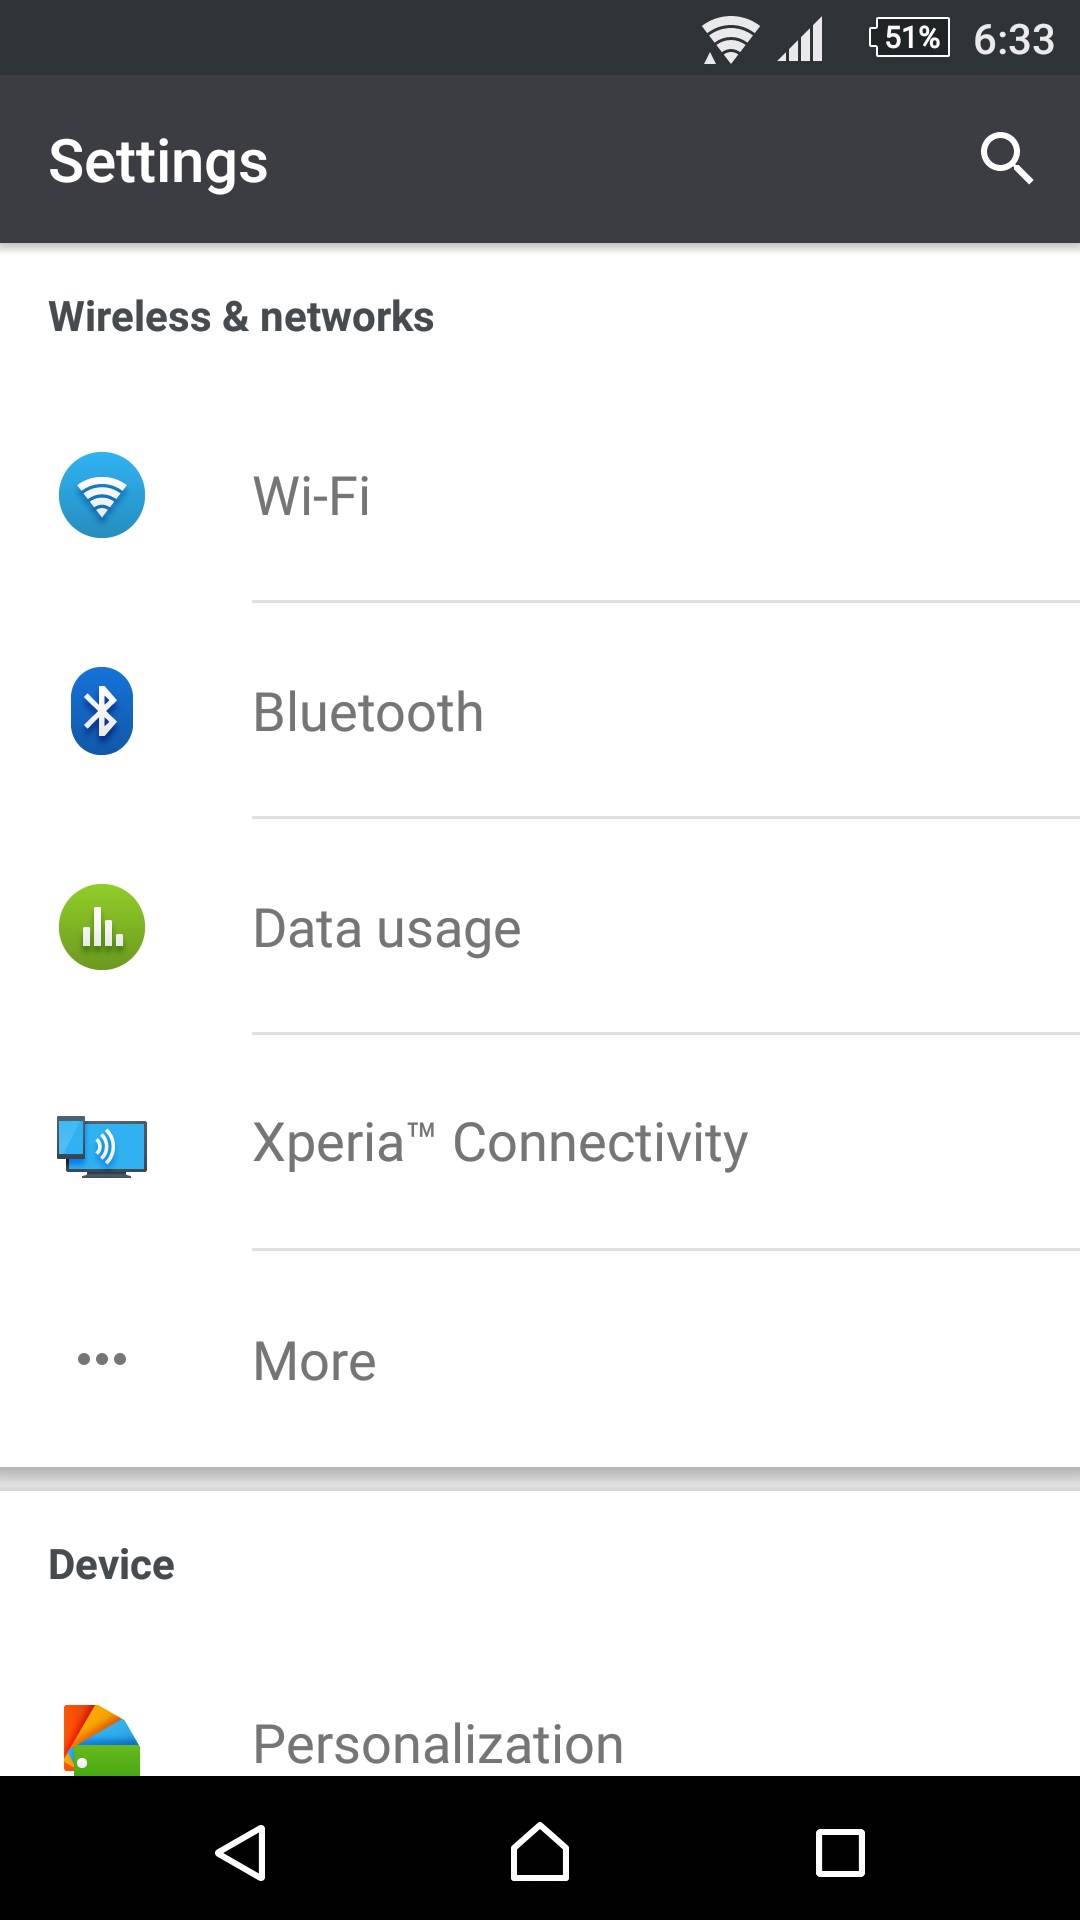1080x1920 pixels.
Task: Open Personalization settings entry
Action: point(438,1744)
